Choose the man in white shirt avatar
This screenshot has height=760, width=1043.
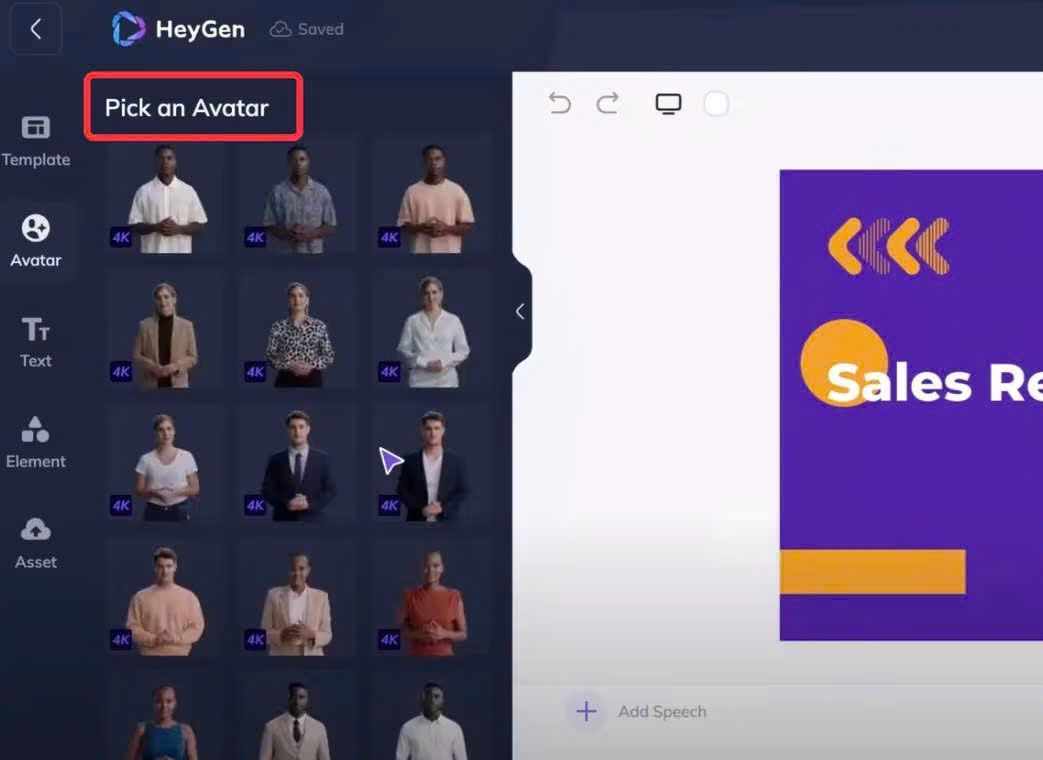pos(166,199)
